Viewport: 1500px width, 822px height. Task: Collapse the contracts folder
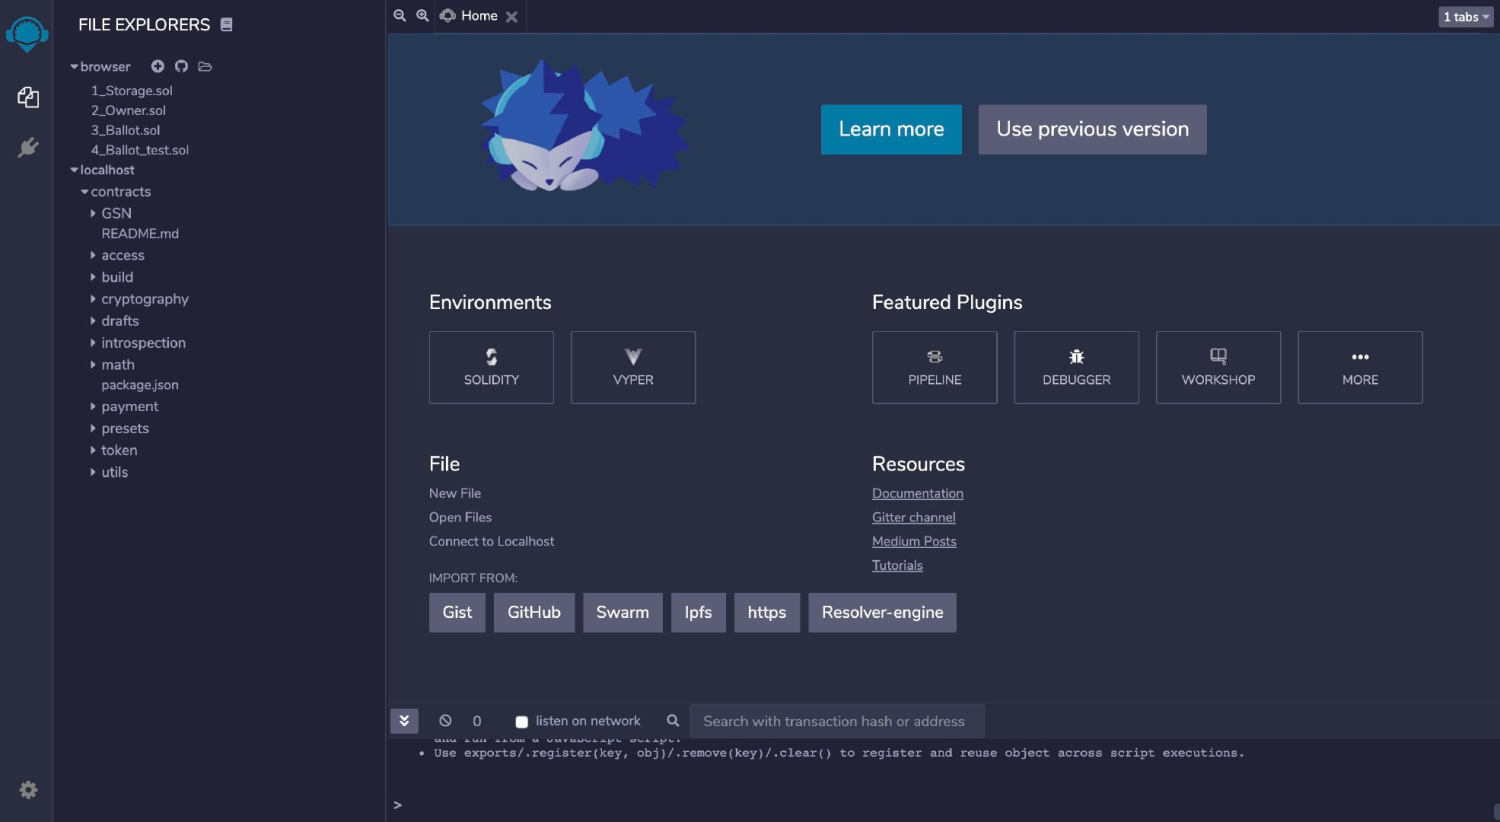coord(85,192)
